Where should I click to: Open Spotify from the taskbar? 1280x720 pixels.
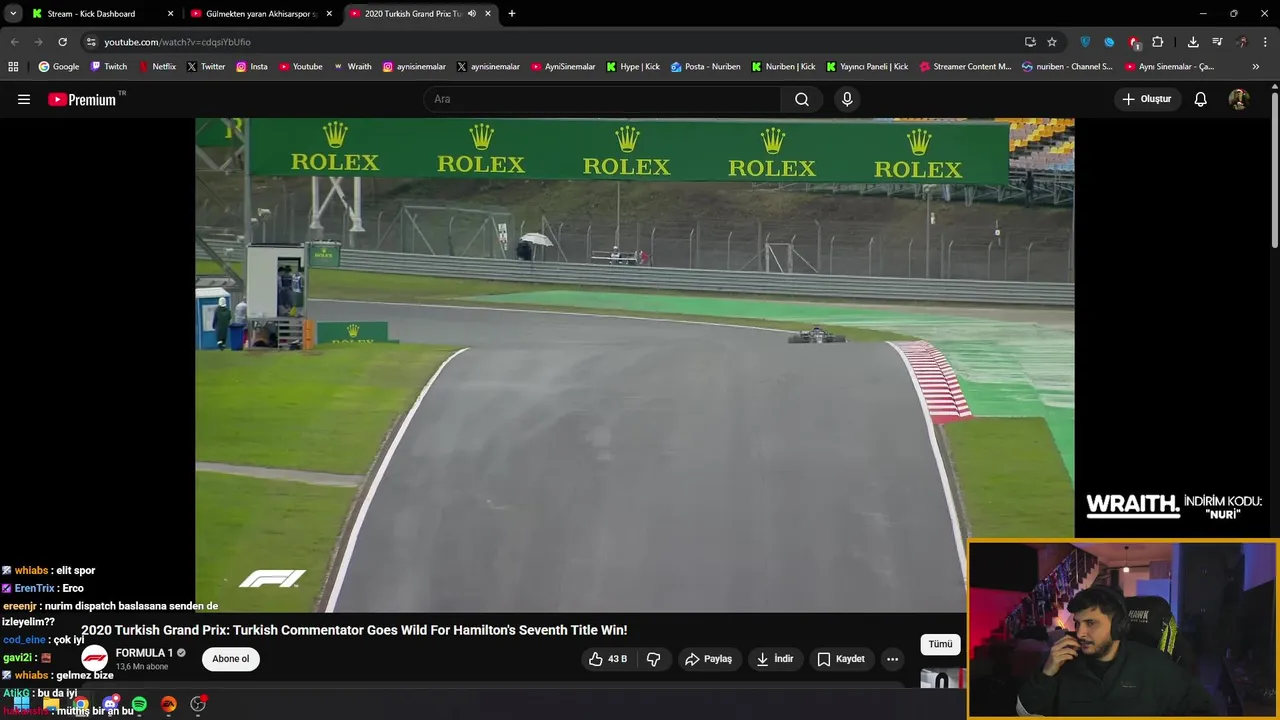click(x=139, y=704)
